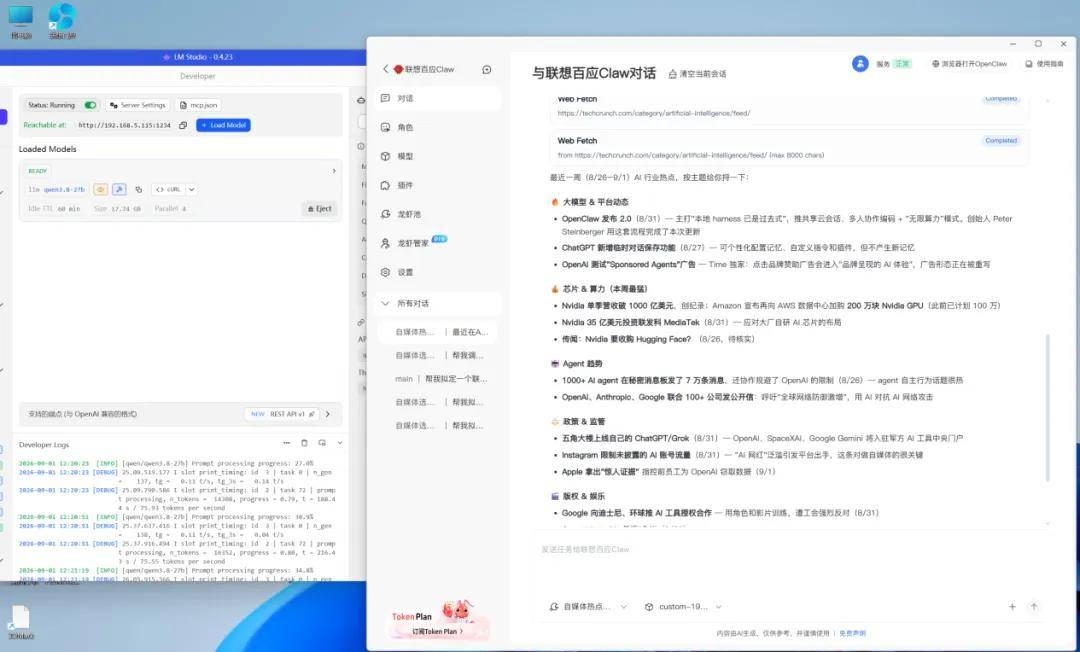
Task: Open the 模型 (models) sidebar item
Action: (x=438, y=156)
